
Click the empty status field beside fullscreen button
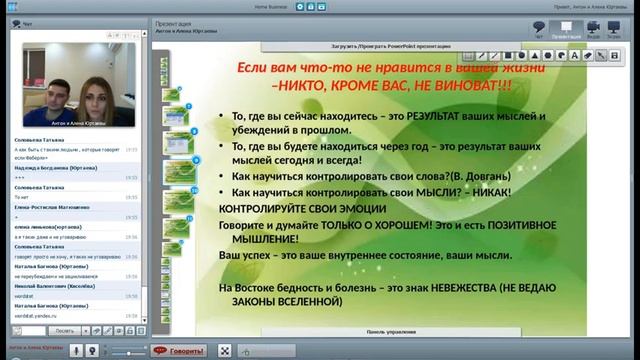pyautogui.click(x=267, y=351)
